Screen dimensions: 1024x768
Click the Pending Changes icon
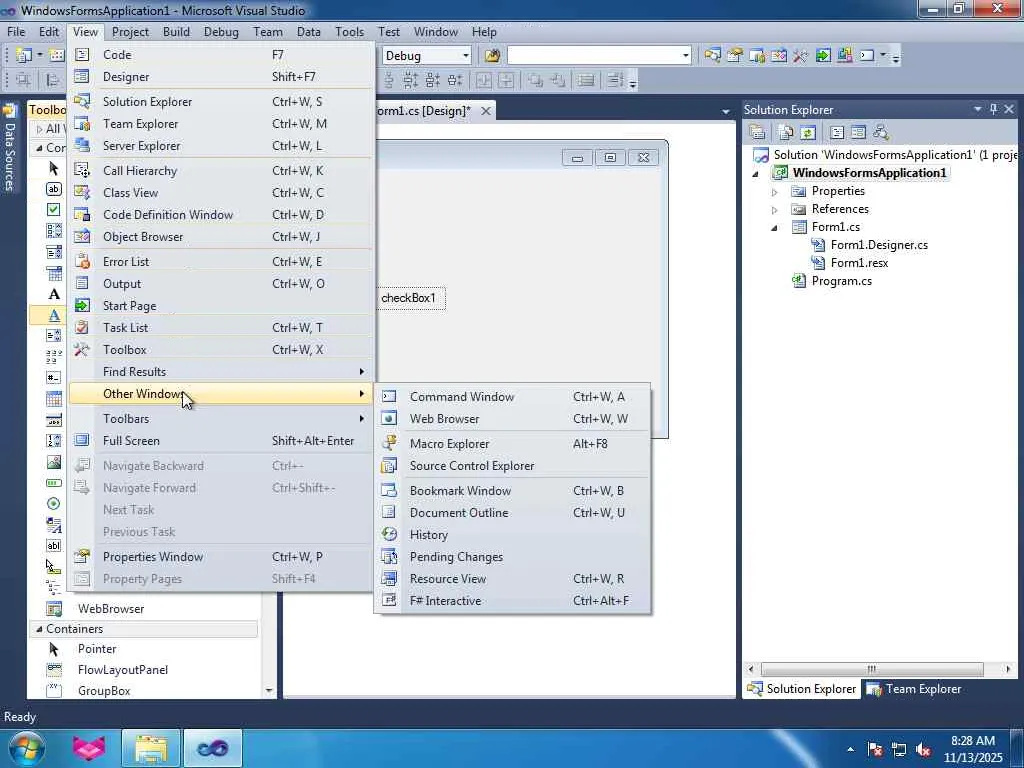point(389,557)
